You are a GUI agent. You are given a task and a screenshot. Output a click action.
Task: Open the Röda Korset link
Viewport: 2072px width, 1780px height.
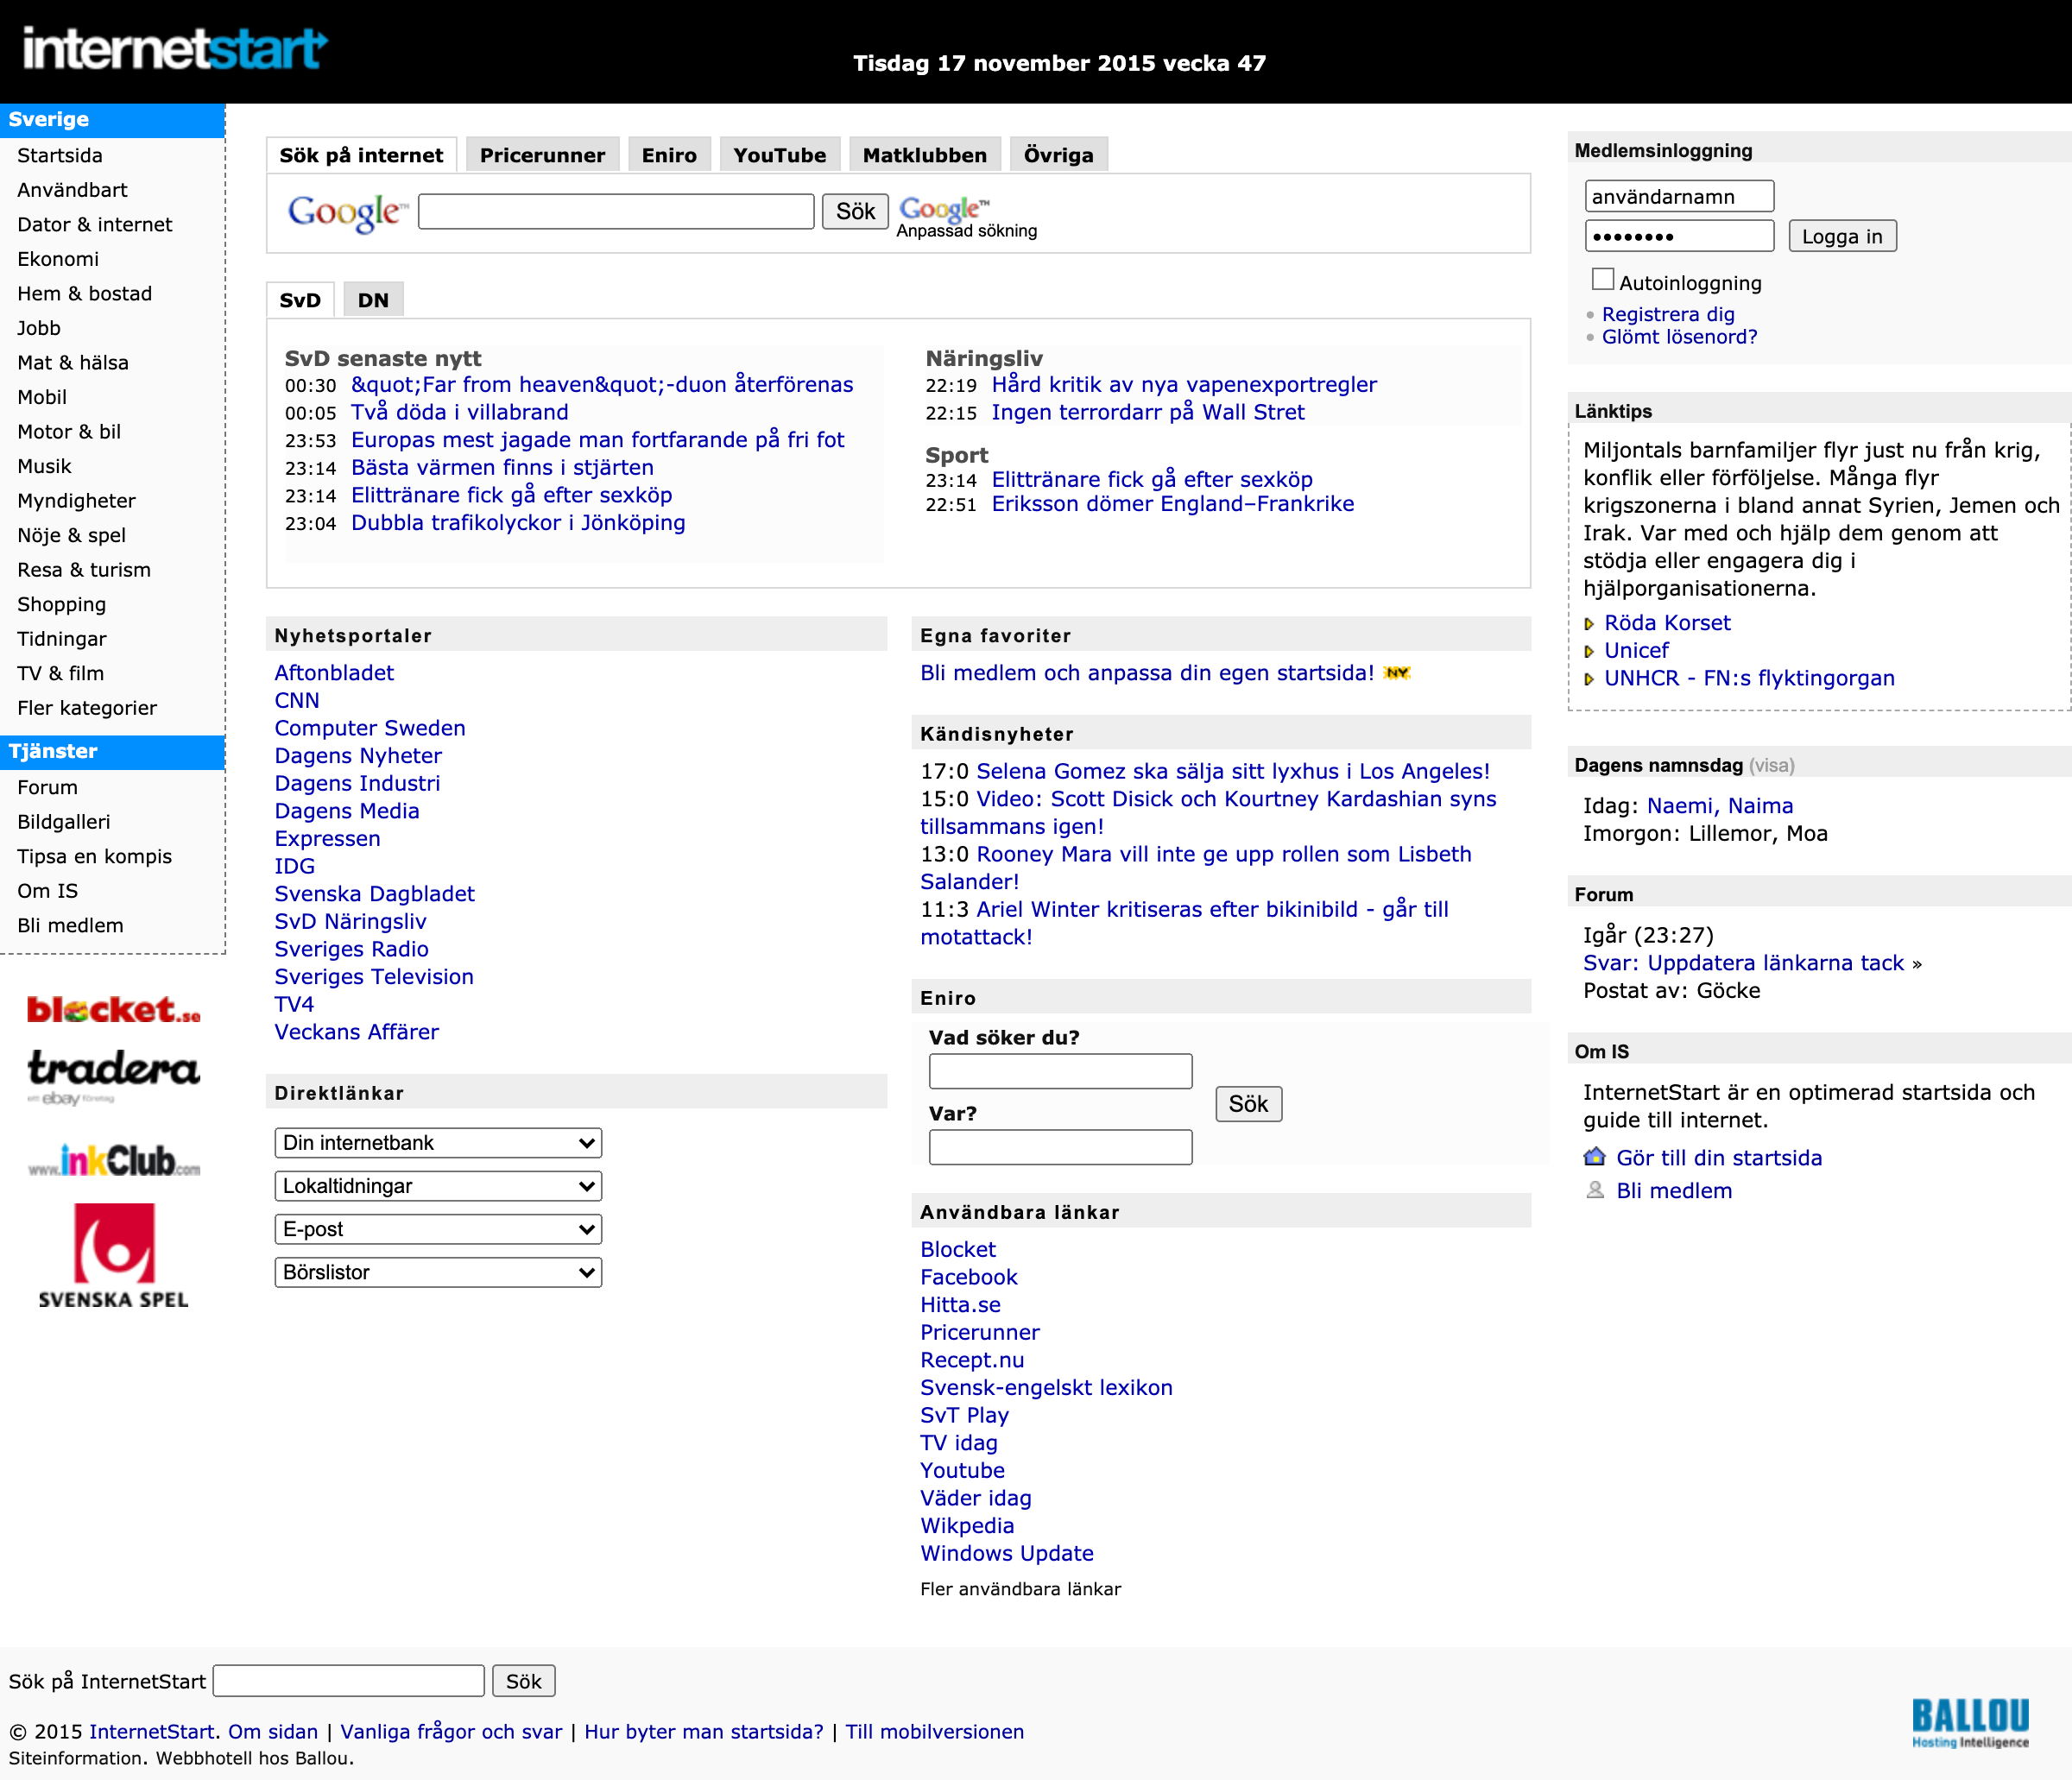click(x=1668, y=623)
